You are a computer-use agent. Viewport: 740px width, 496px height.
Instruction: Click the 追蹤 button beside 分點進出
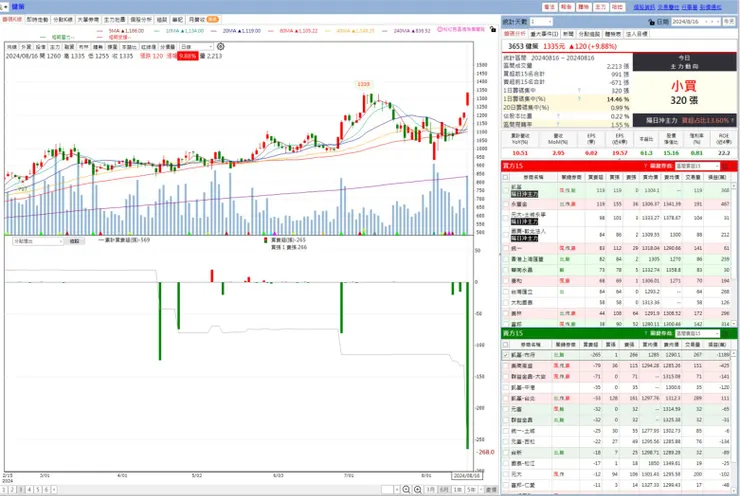tap(75, 241)
